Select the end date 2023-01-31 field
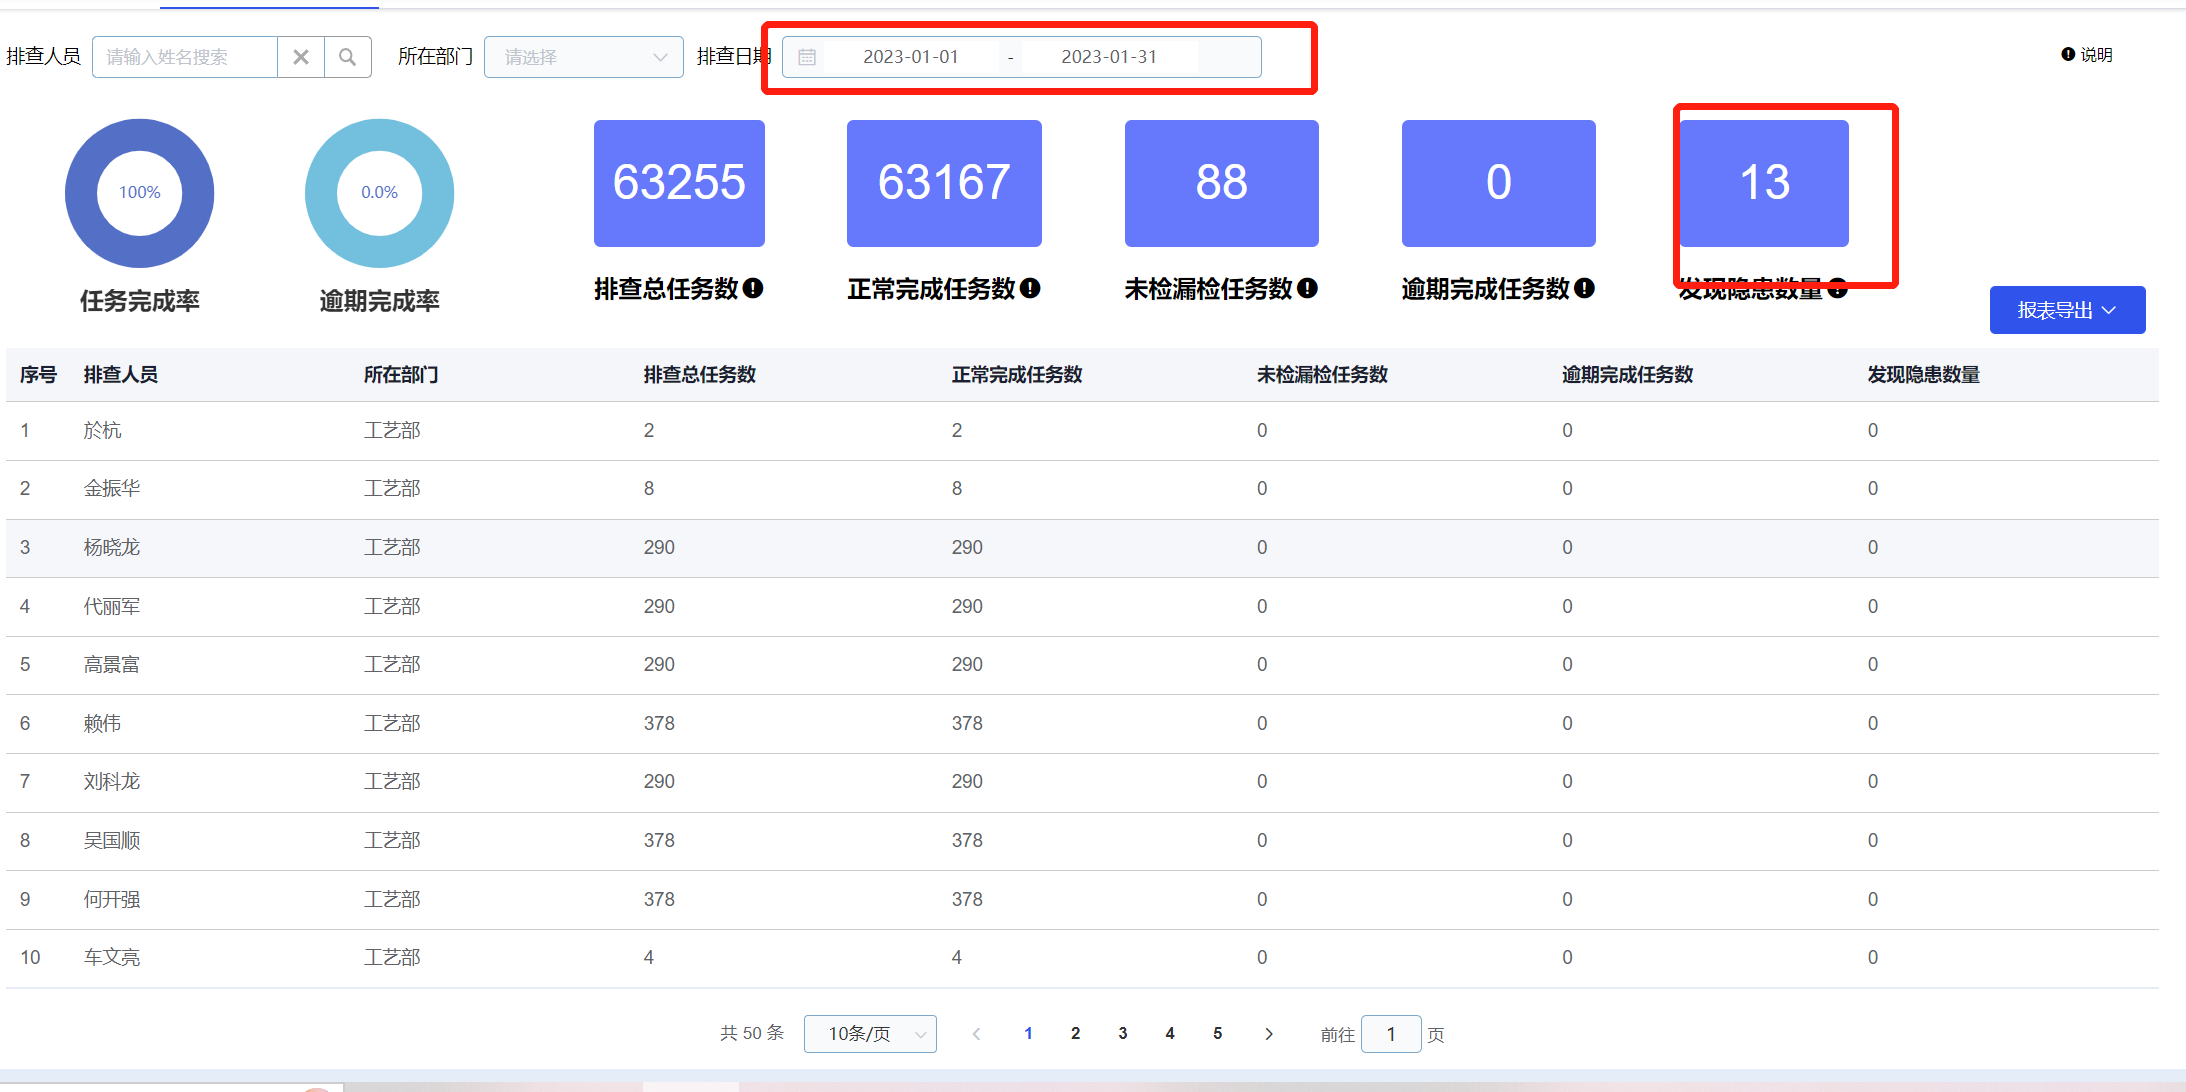This screenshot has width=2186, height=1092. [1109, 57]
